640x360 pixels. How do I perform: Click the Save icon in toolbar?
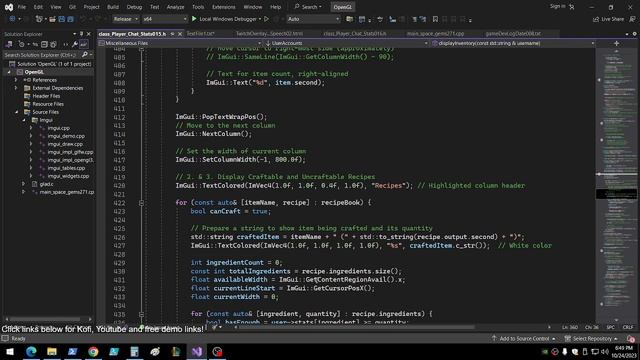click(x=62, y=19)
